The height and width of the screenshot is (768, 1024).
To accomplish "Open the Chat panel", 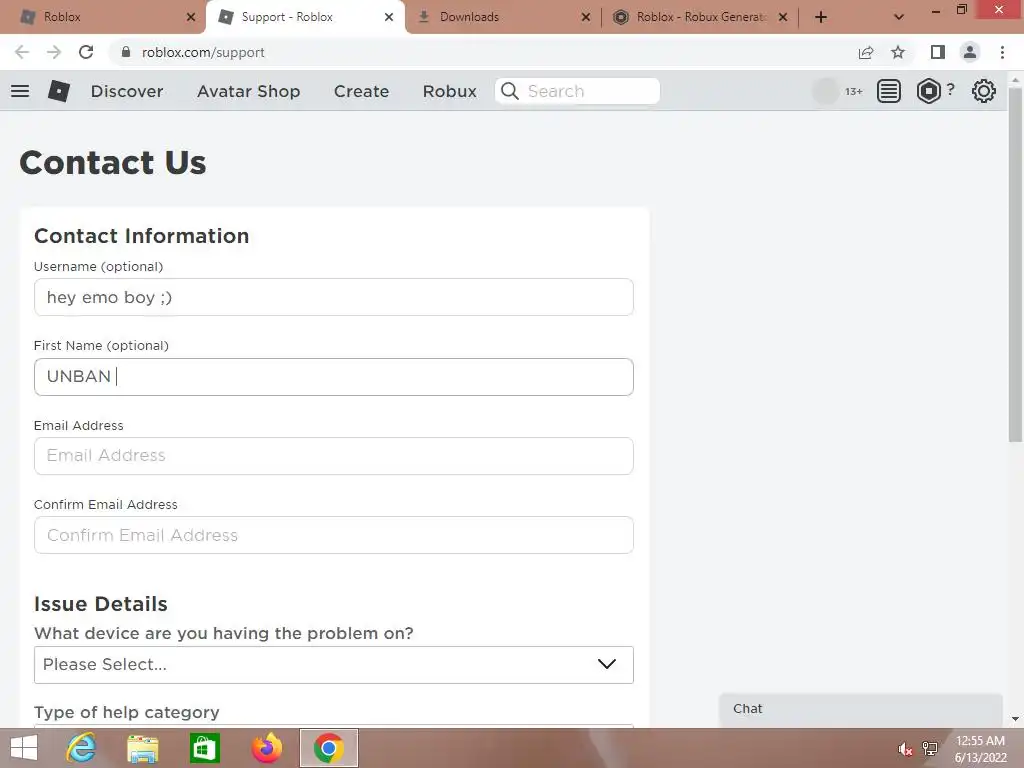I will pyautogui.click(x=861, y=709).
